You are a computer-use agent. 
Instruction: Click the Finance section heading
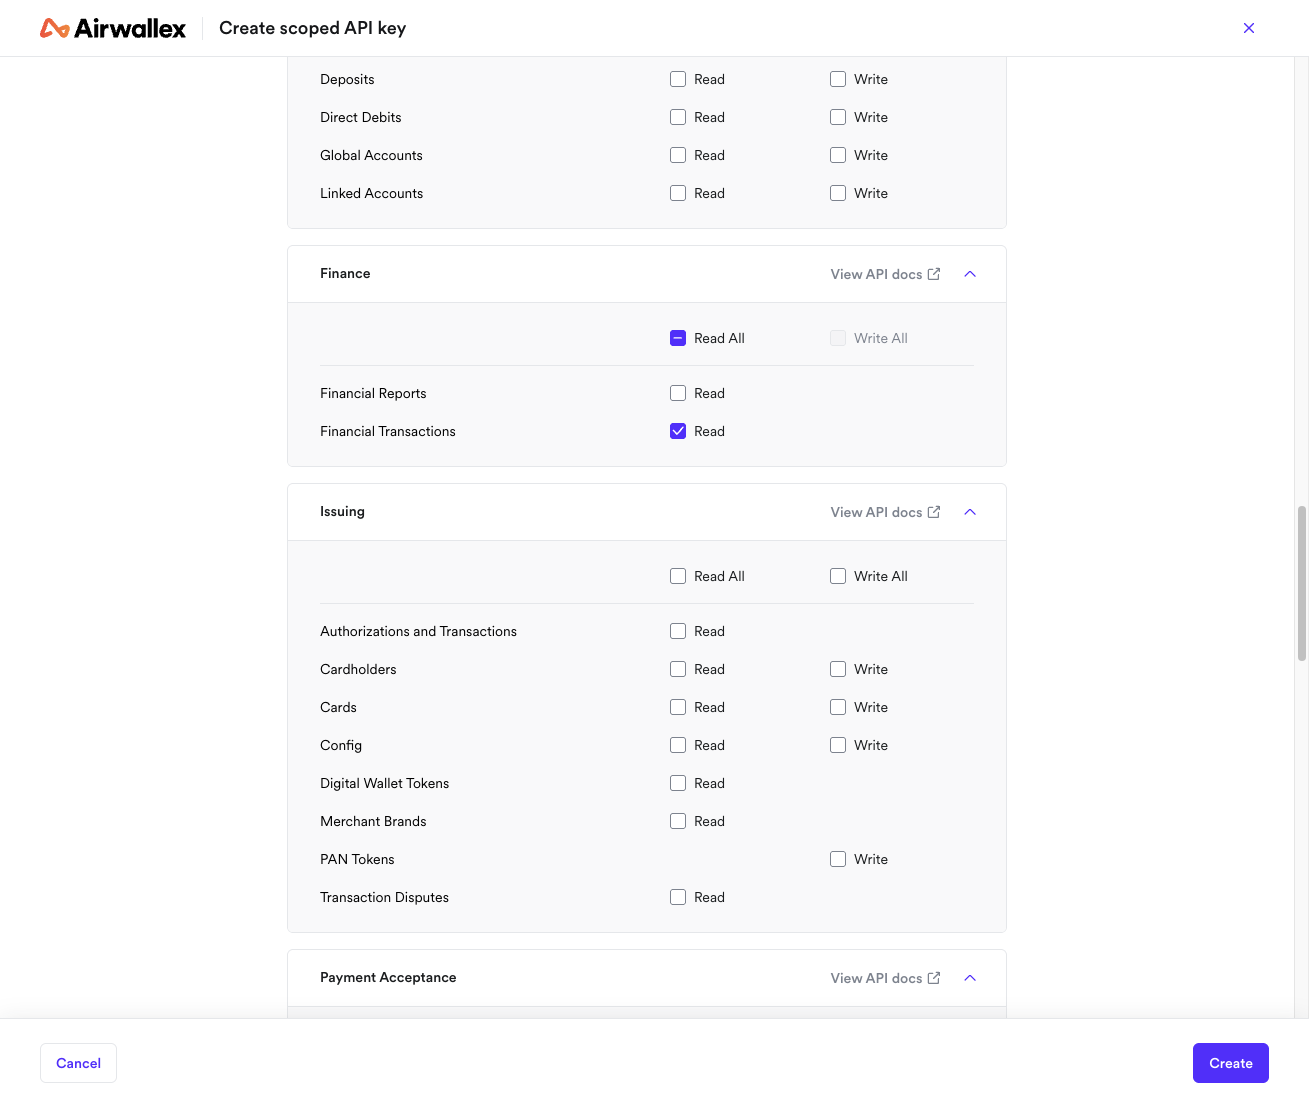tap(345, 273)
